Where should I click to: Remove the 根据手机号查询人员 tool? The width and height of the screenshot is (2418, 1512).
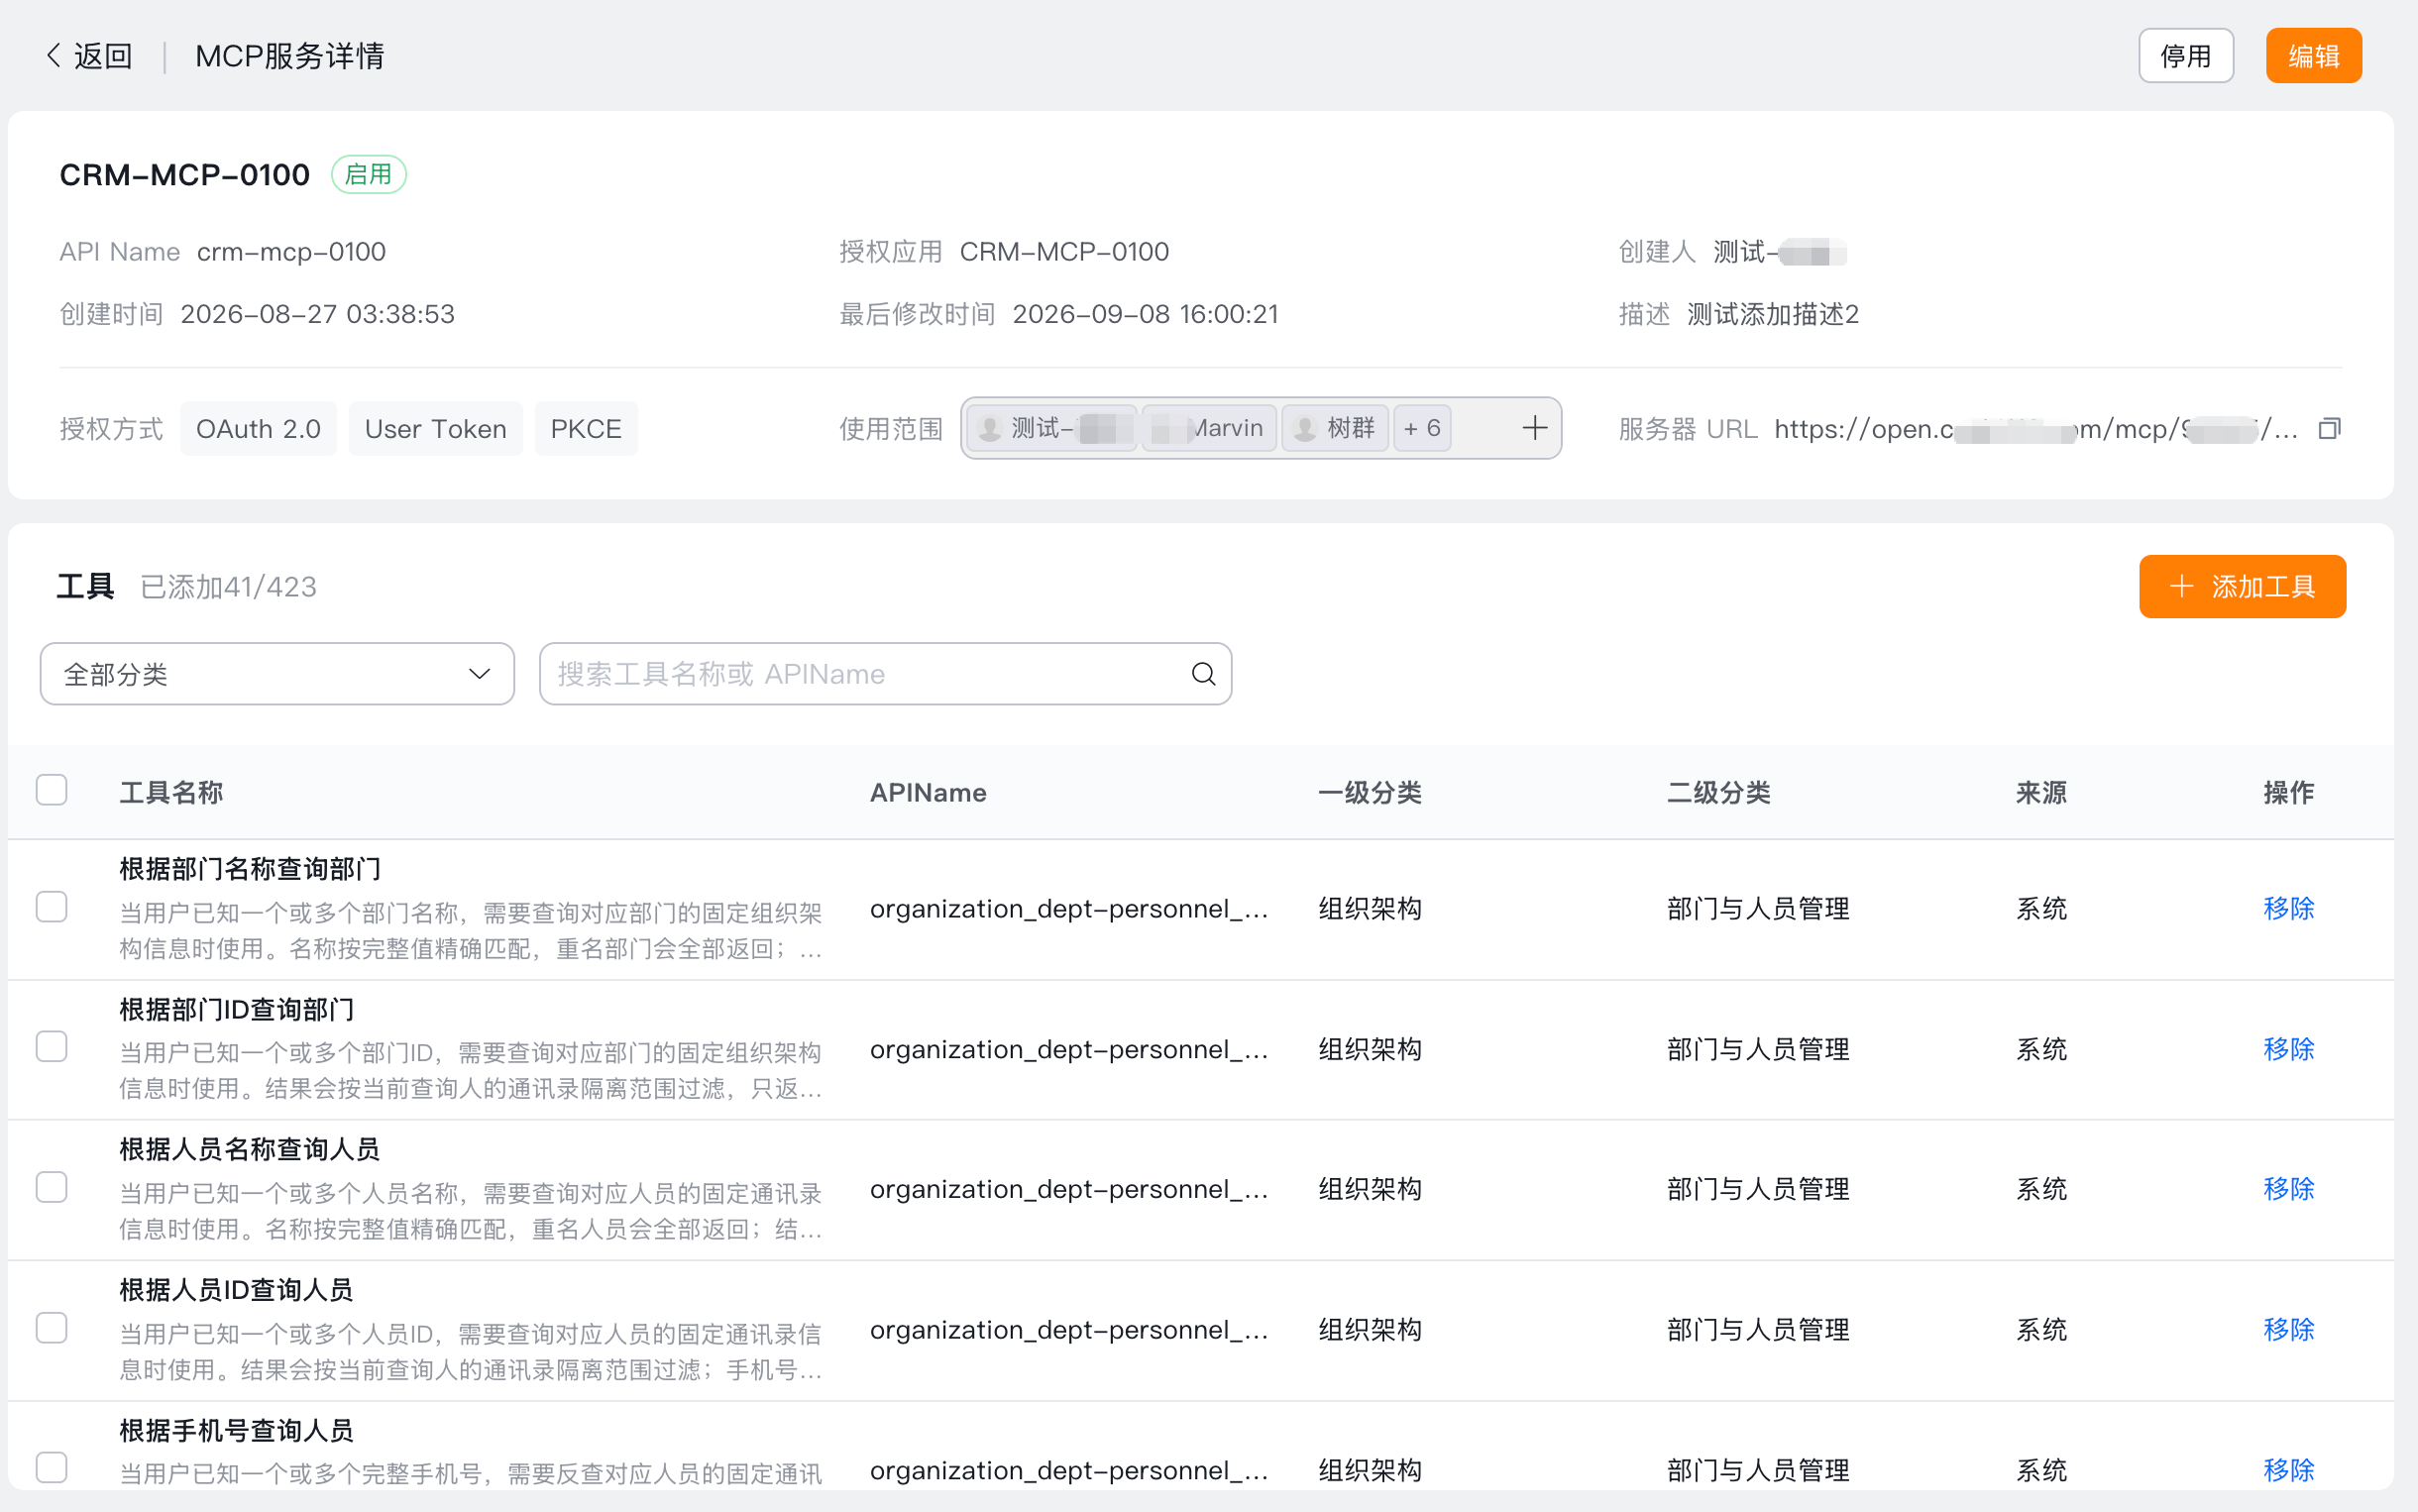(x=2289, y=1470)
